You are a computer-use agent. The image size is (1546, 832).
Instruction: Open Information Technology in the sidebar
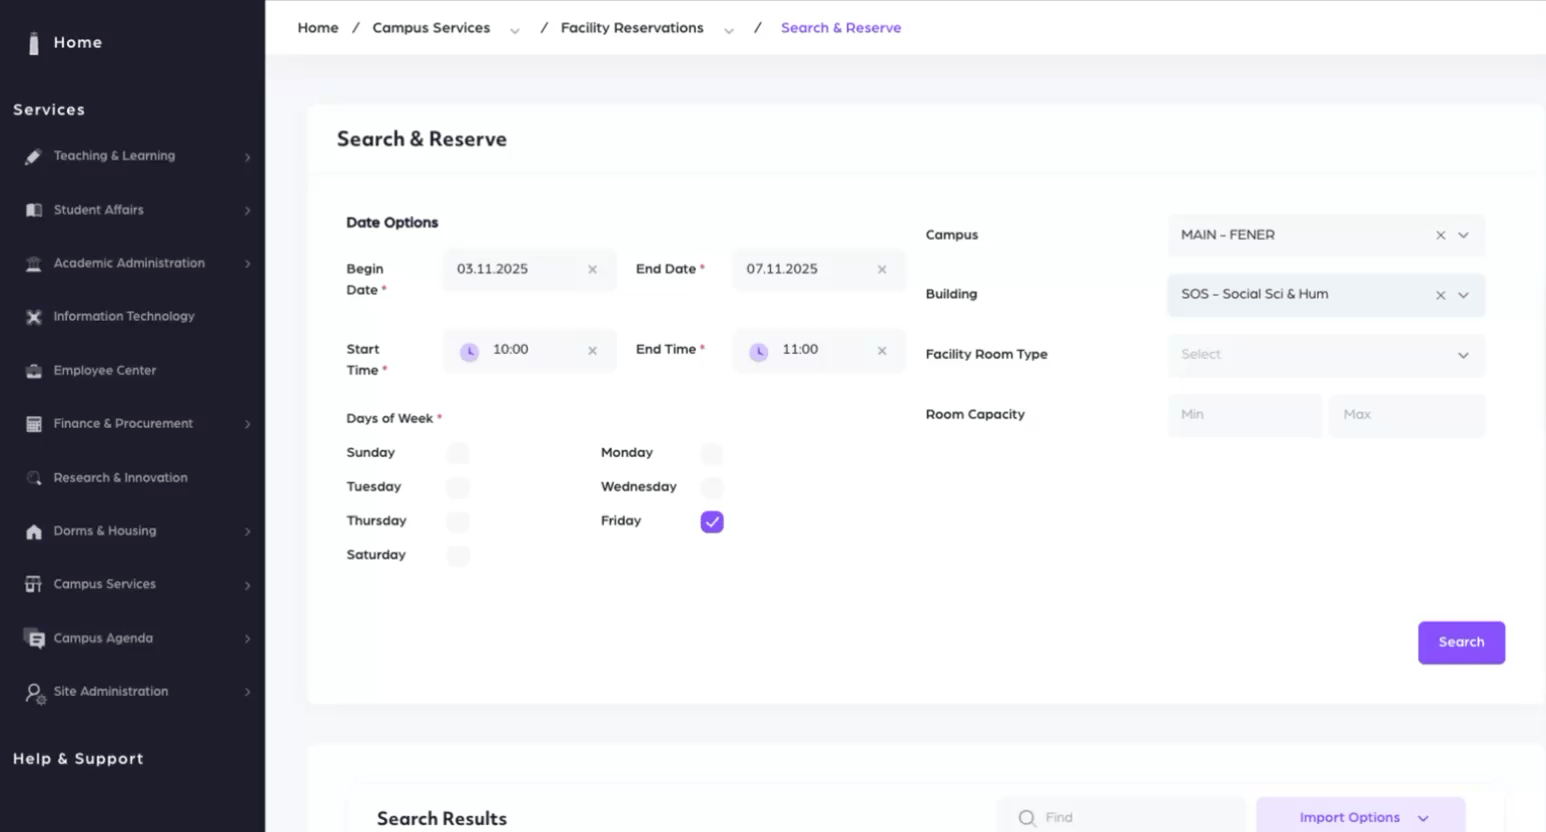(x=123, y=317)
